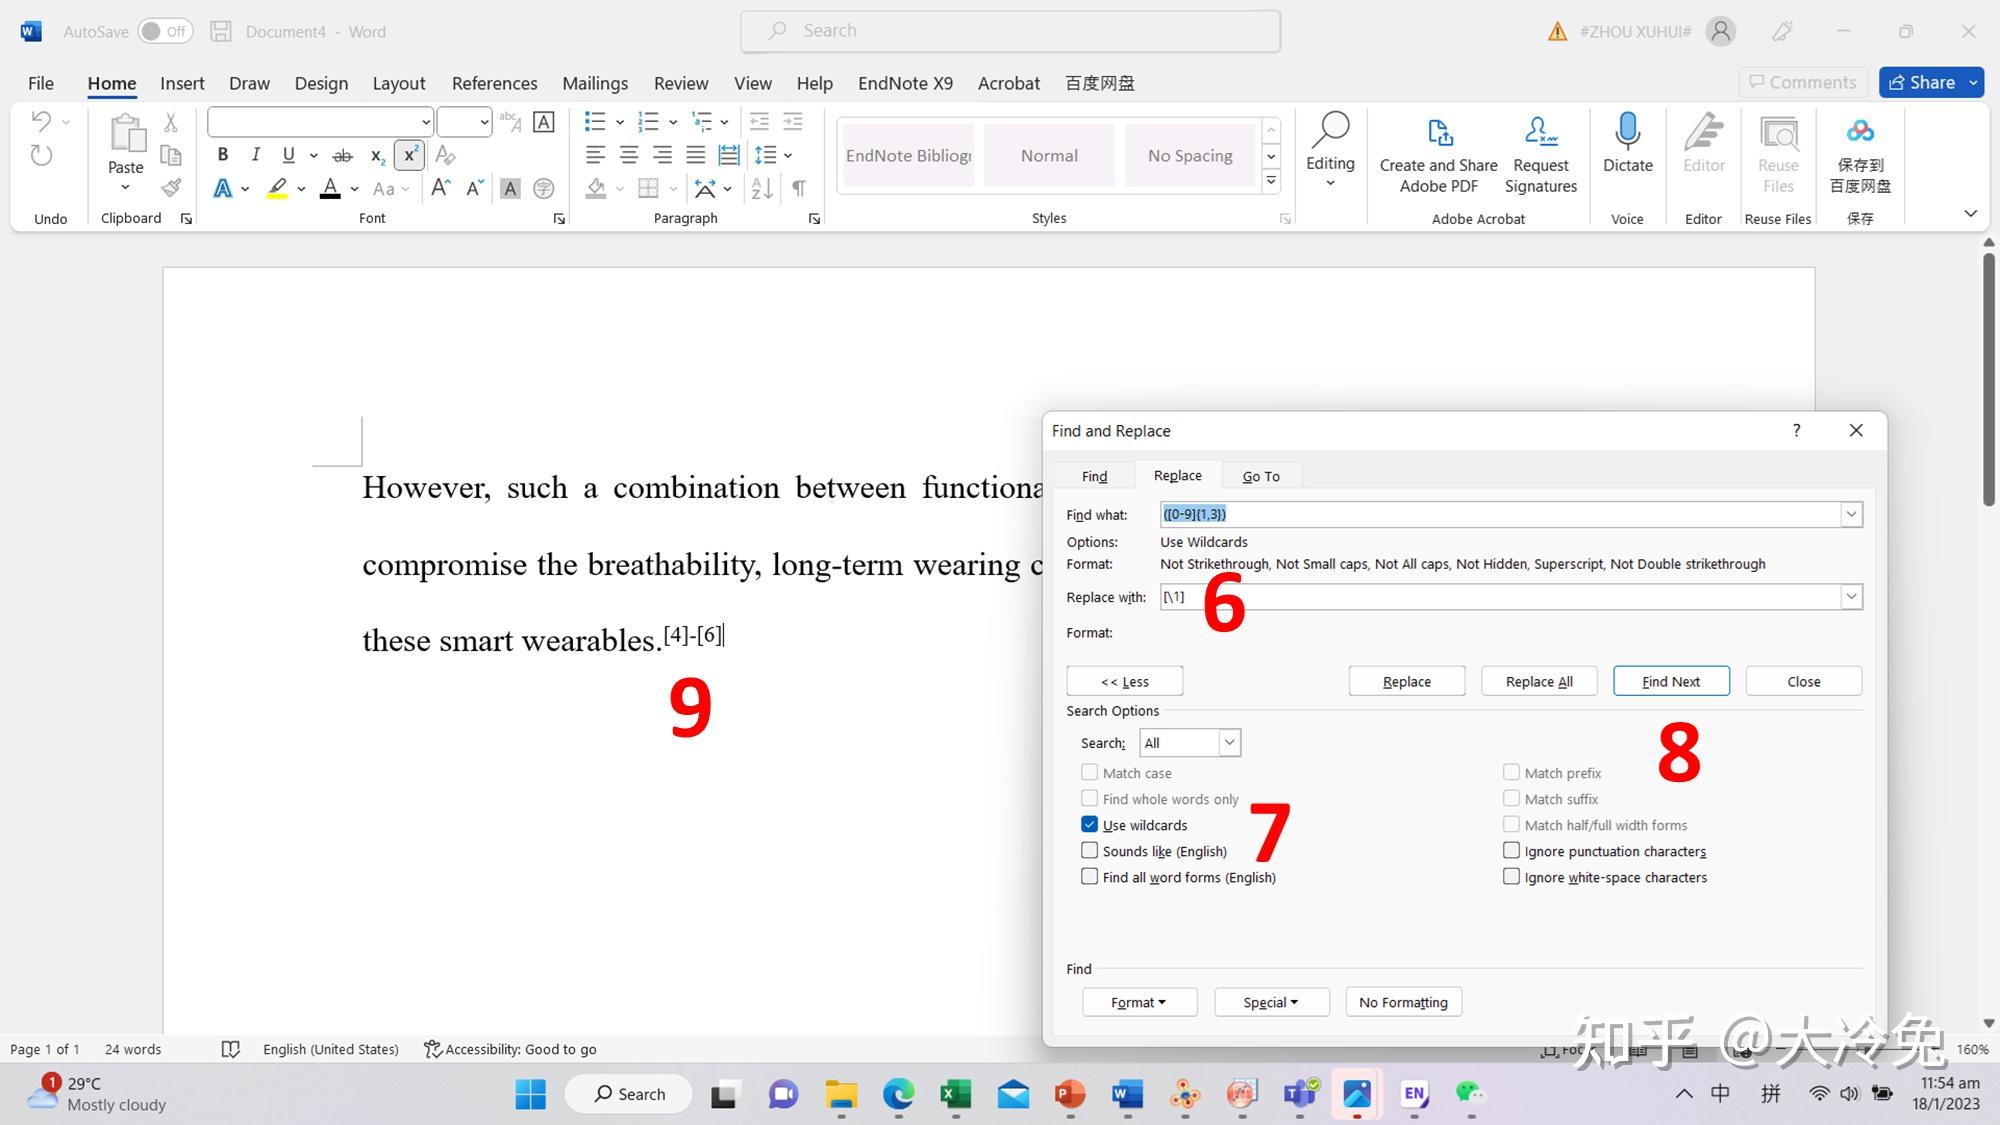
Task: Click the Show/Hide paragraph marks icon
Action: [x=798, y=188]
